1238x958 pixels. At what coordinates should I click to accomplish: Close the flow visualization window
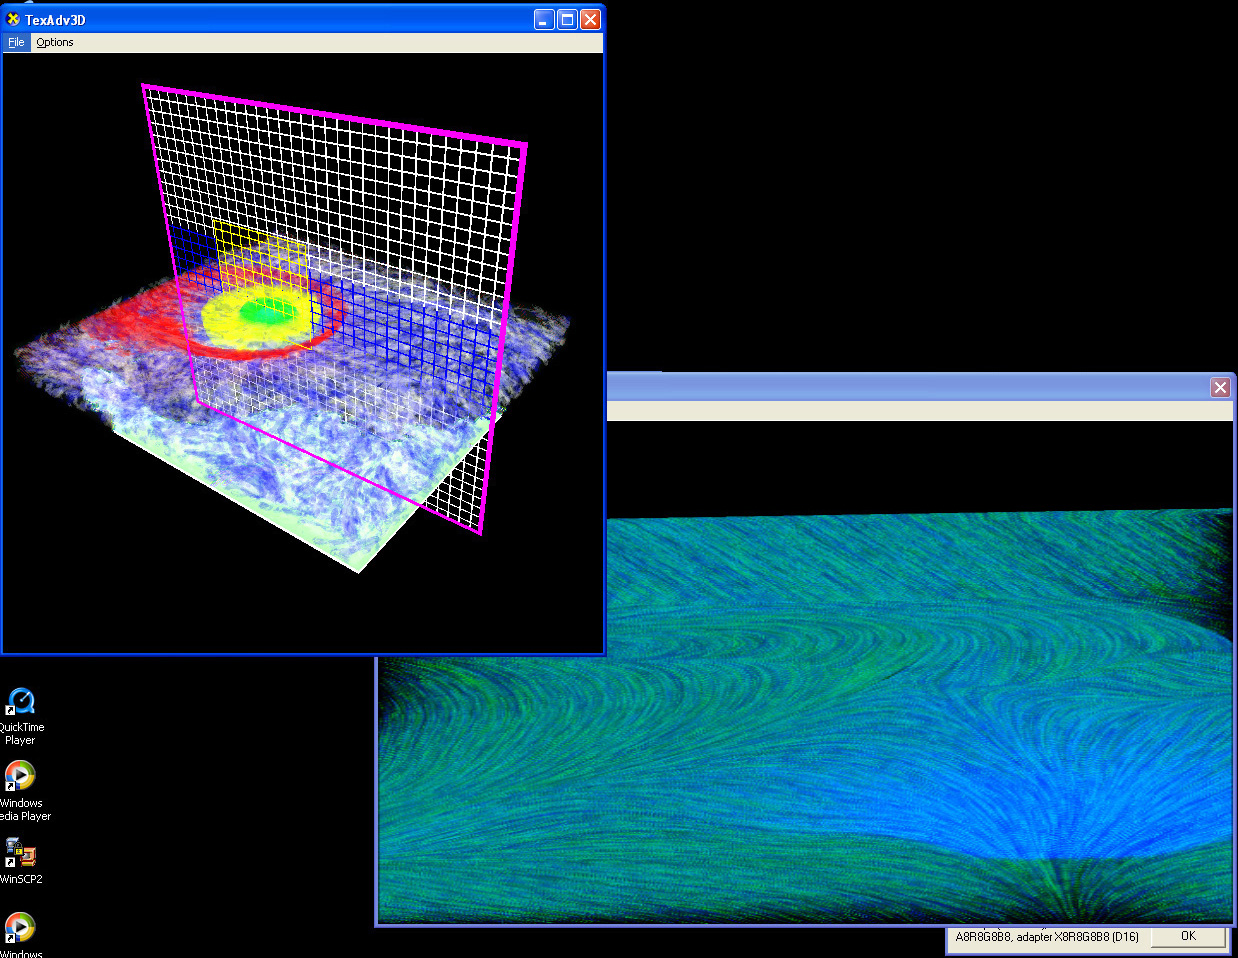point(1220,387)
